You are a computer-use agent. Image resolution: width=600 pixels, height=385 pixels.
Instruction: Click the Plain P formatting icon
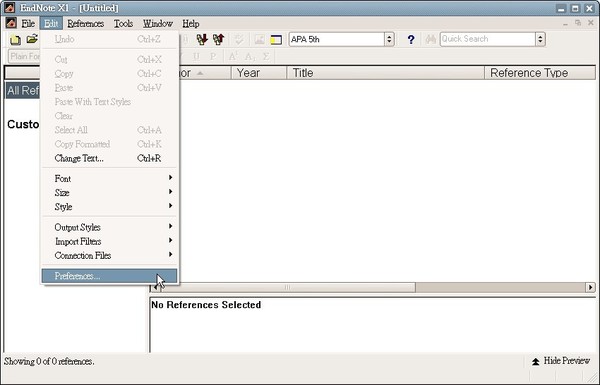pyautogui.click(x=213, y=57)
